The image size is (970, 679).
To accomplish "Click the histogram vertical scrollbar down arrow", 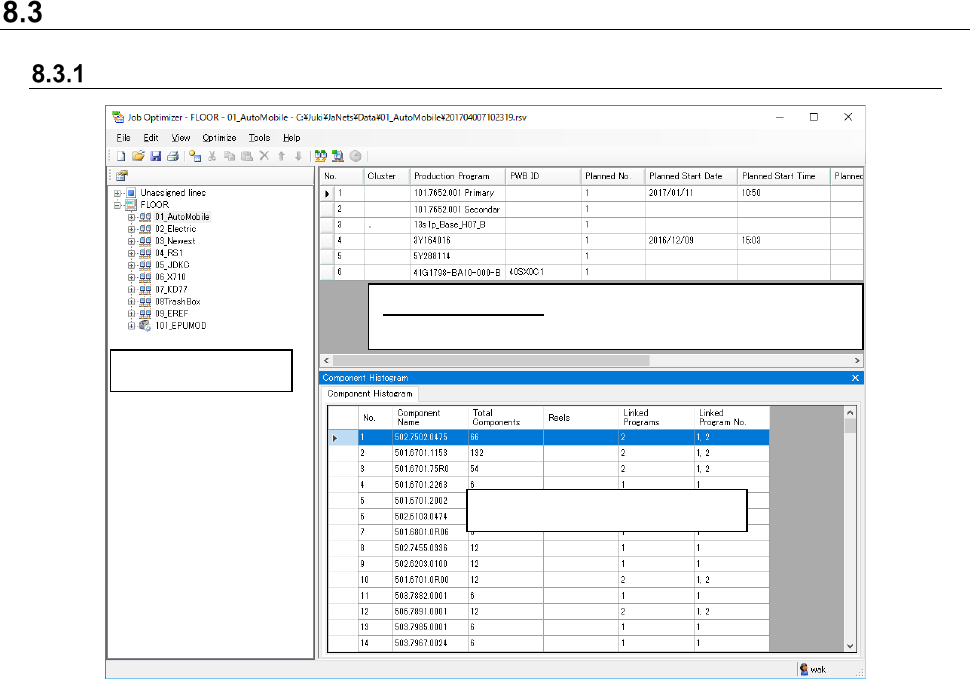I will tap(850, 646).
